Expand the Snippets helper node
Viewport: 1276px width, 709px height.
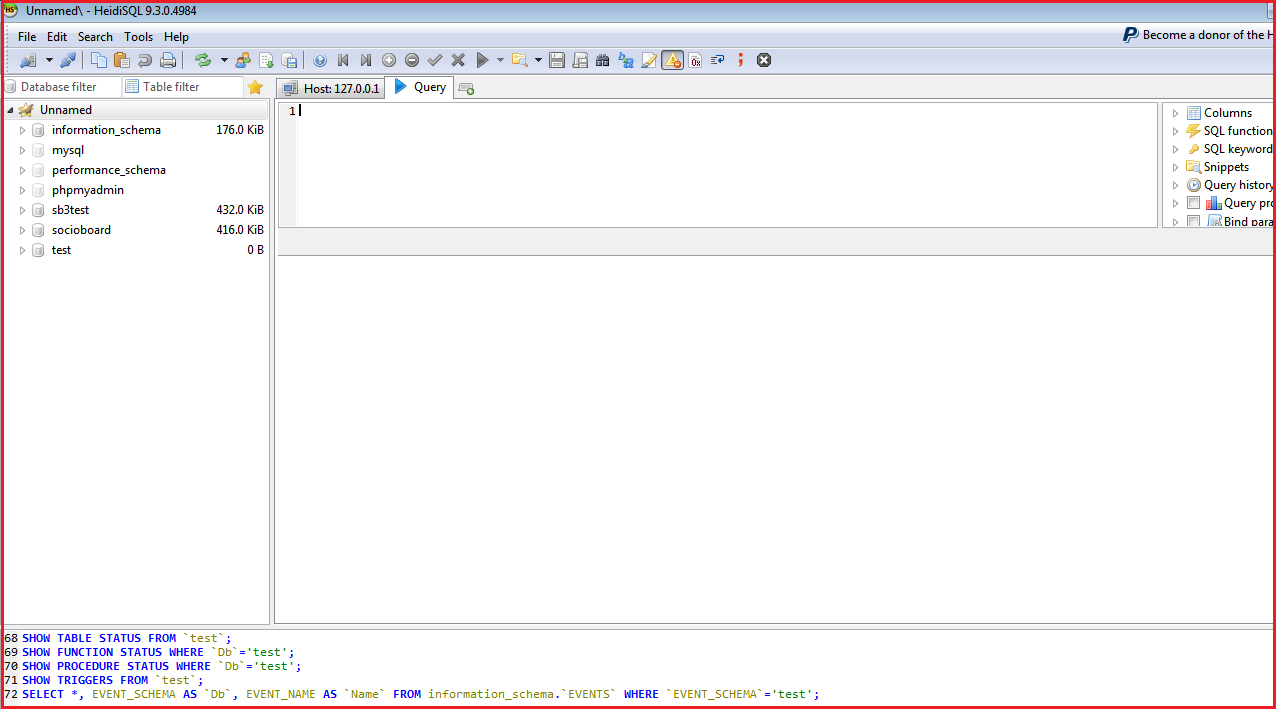click(x=1176, y=167)
